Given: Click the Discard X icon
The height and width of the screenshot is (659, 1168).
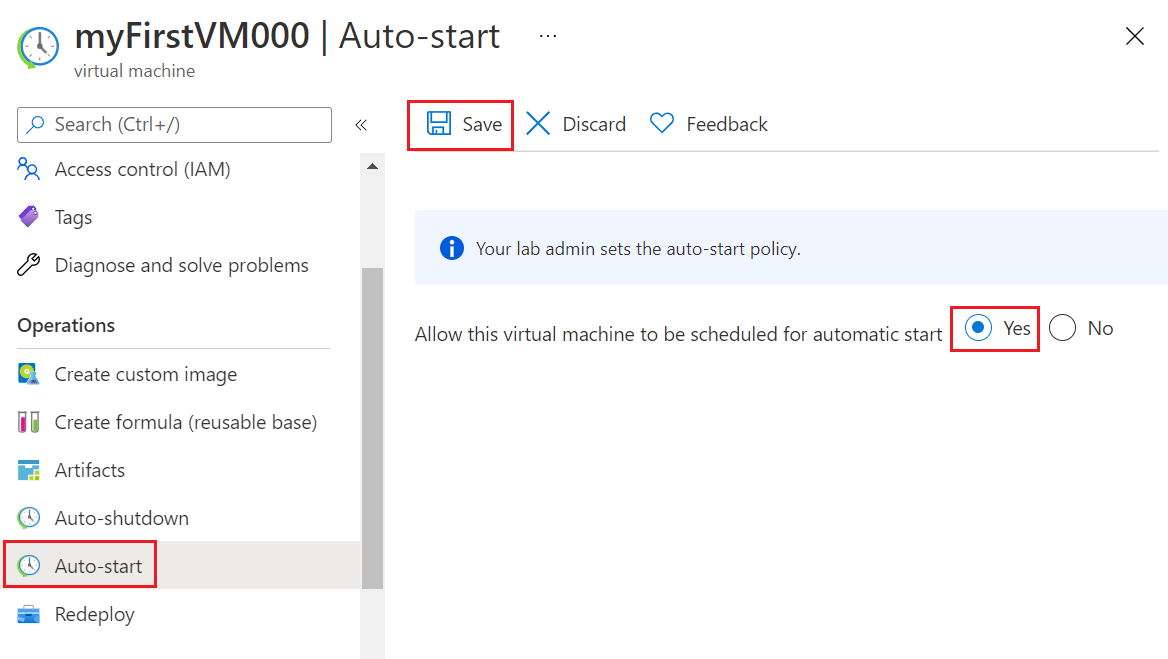Looking at the screenshot, I should click(x=538, y=124).
